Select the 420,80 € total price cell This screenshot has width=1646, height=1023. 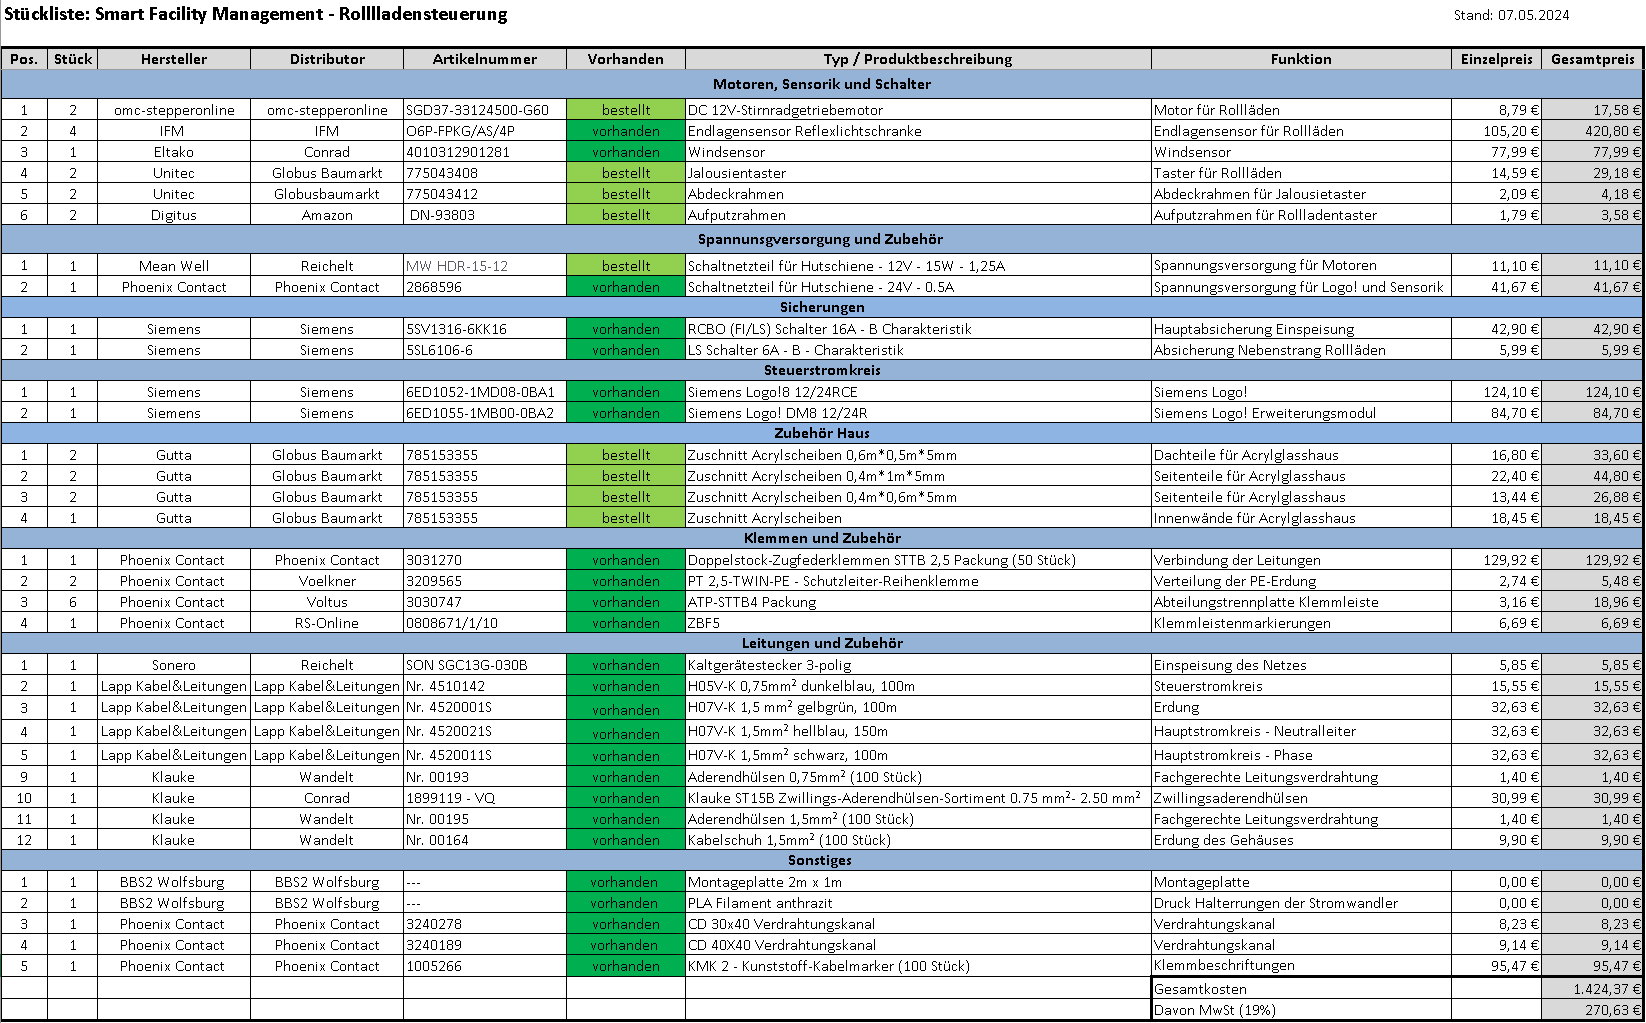pos(1592,131)
